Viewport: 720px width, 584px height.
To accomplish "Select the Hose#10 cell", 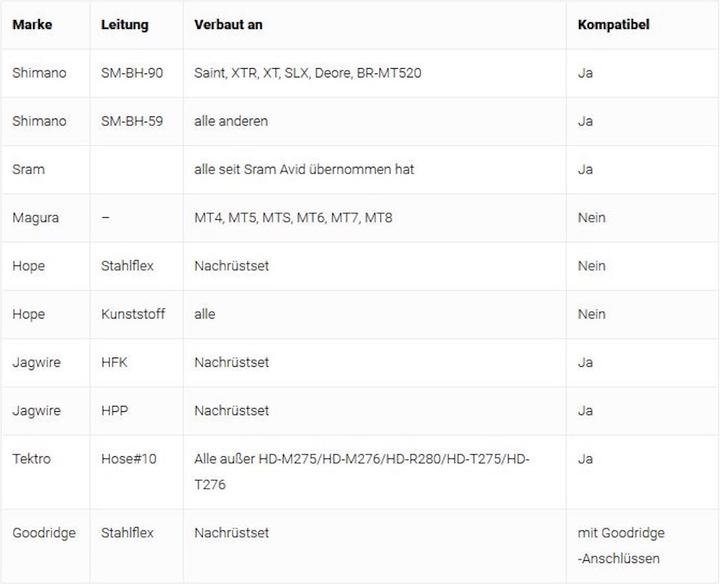I will (x=127, y=459).
